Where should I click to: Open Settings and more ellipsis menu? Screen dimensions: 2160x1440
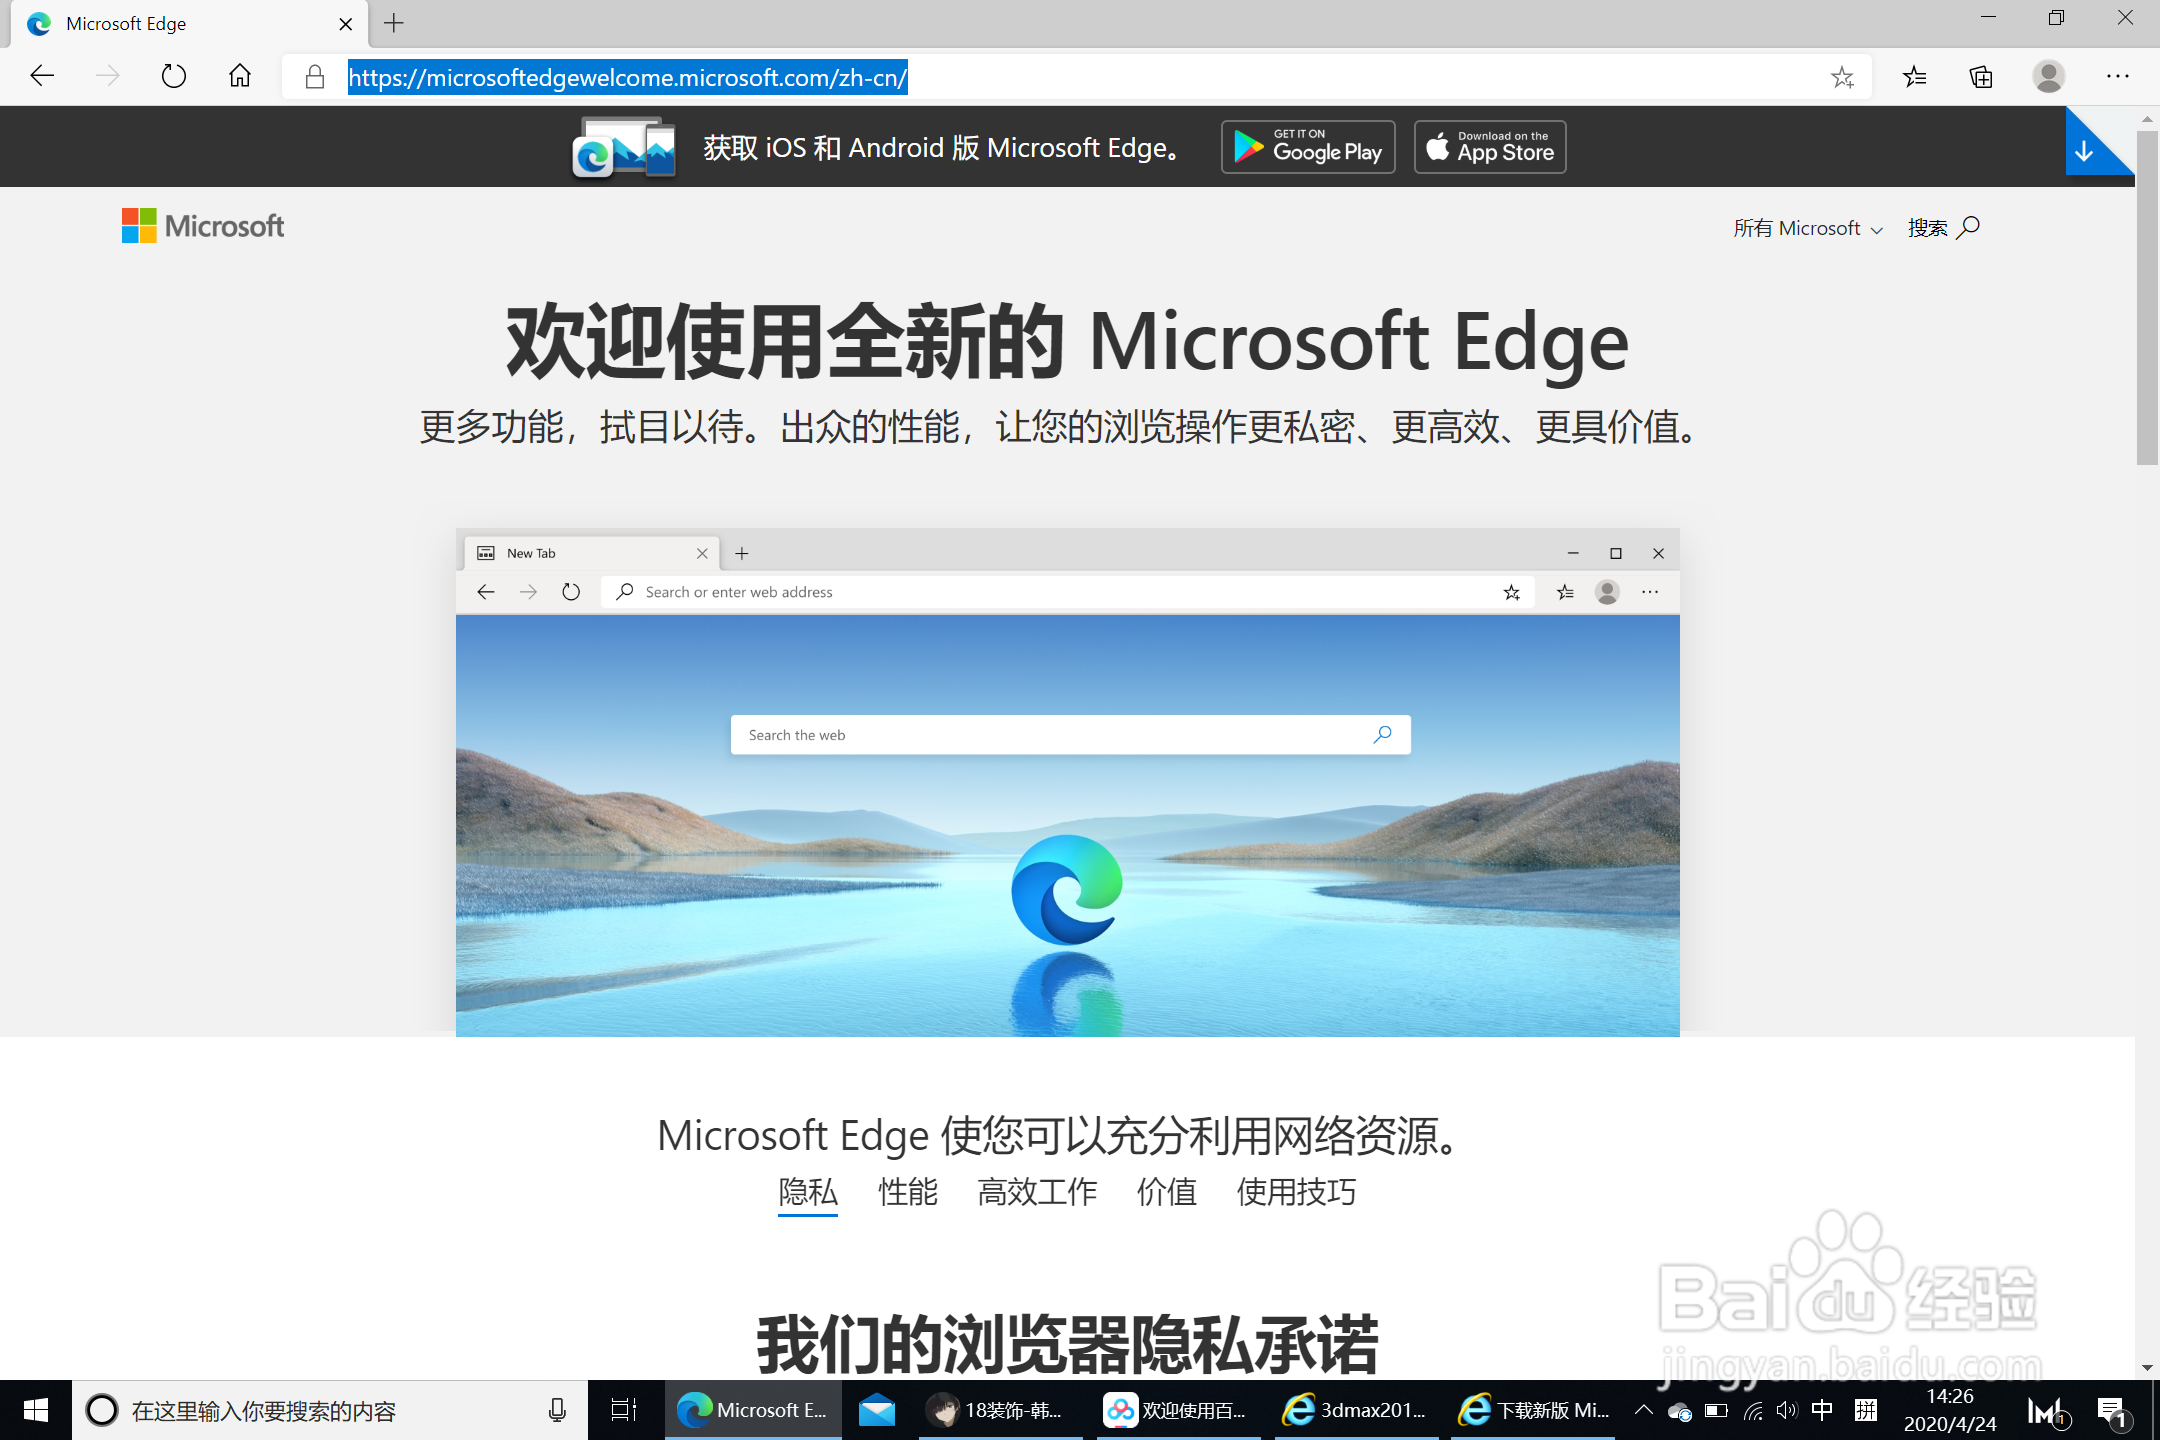(x=2118, y=77)
